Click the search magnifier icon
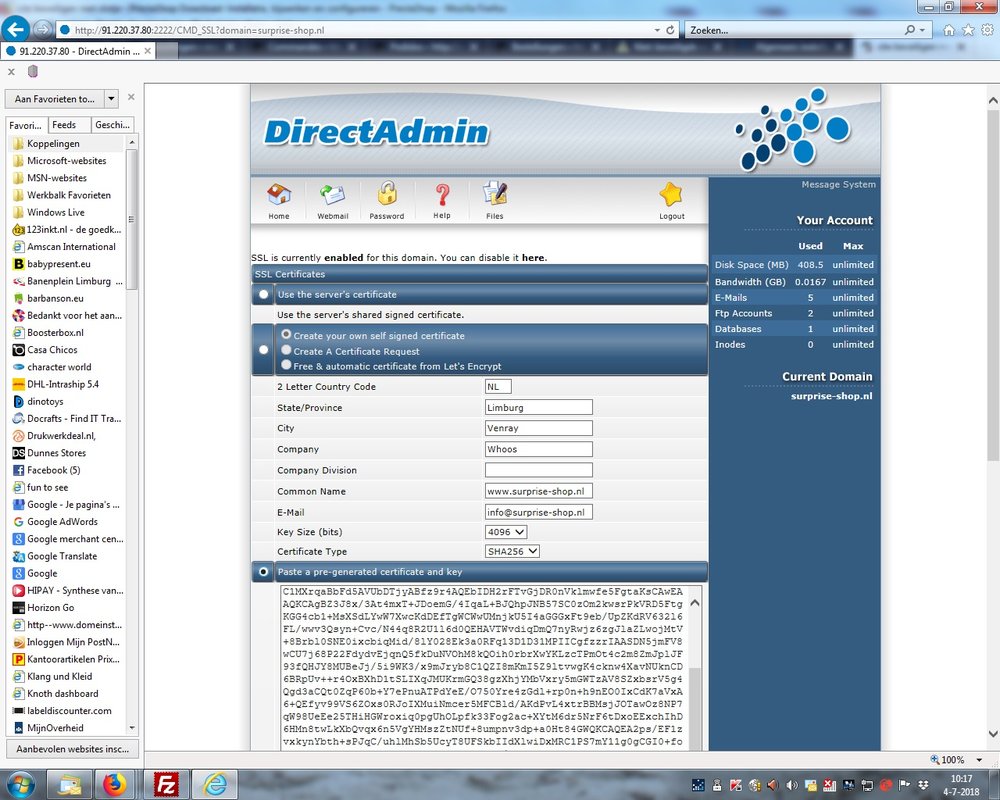The height and width of the screenshot is (800, 1000). [910, 30]
